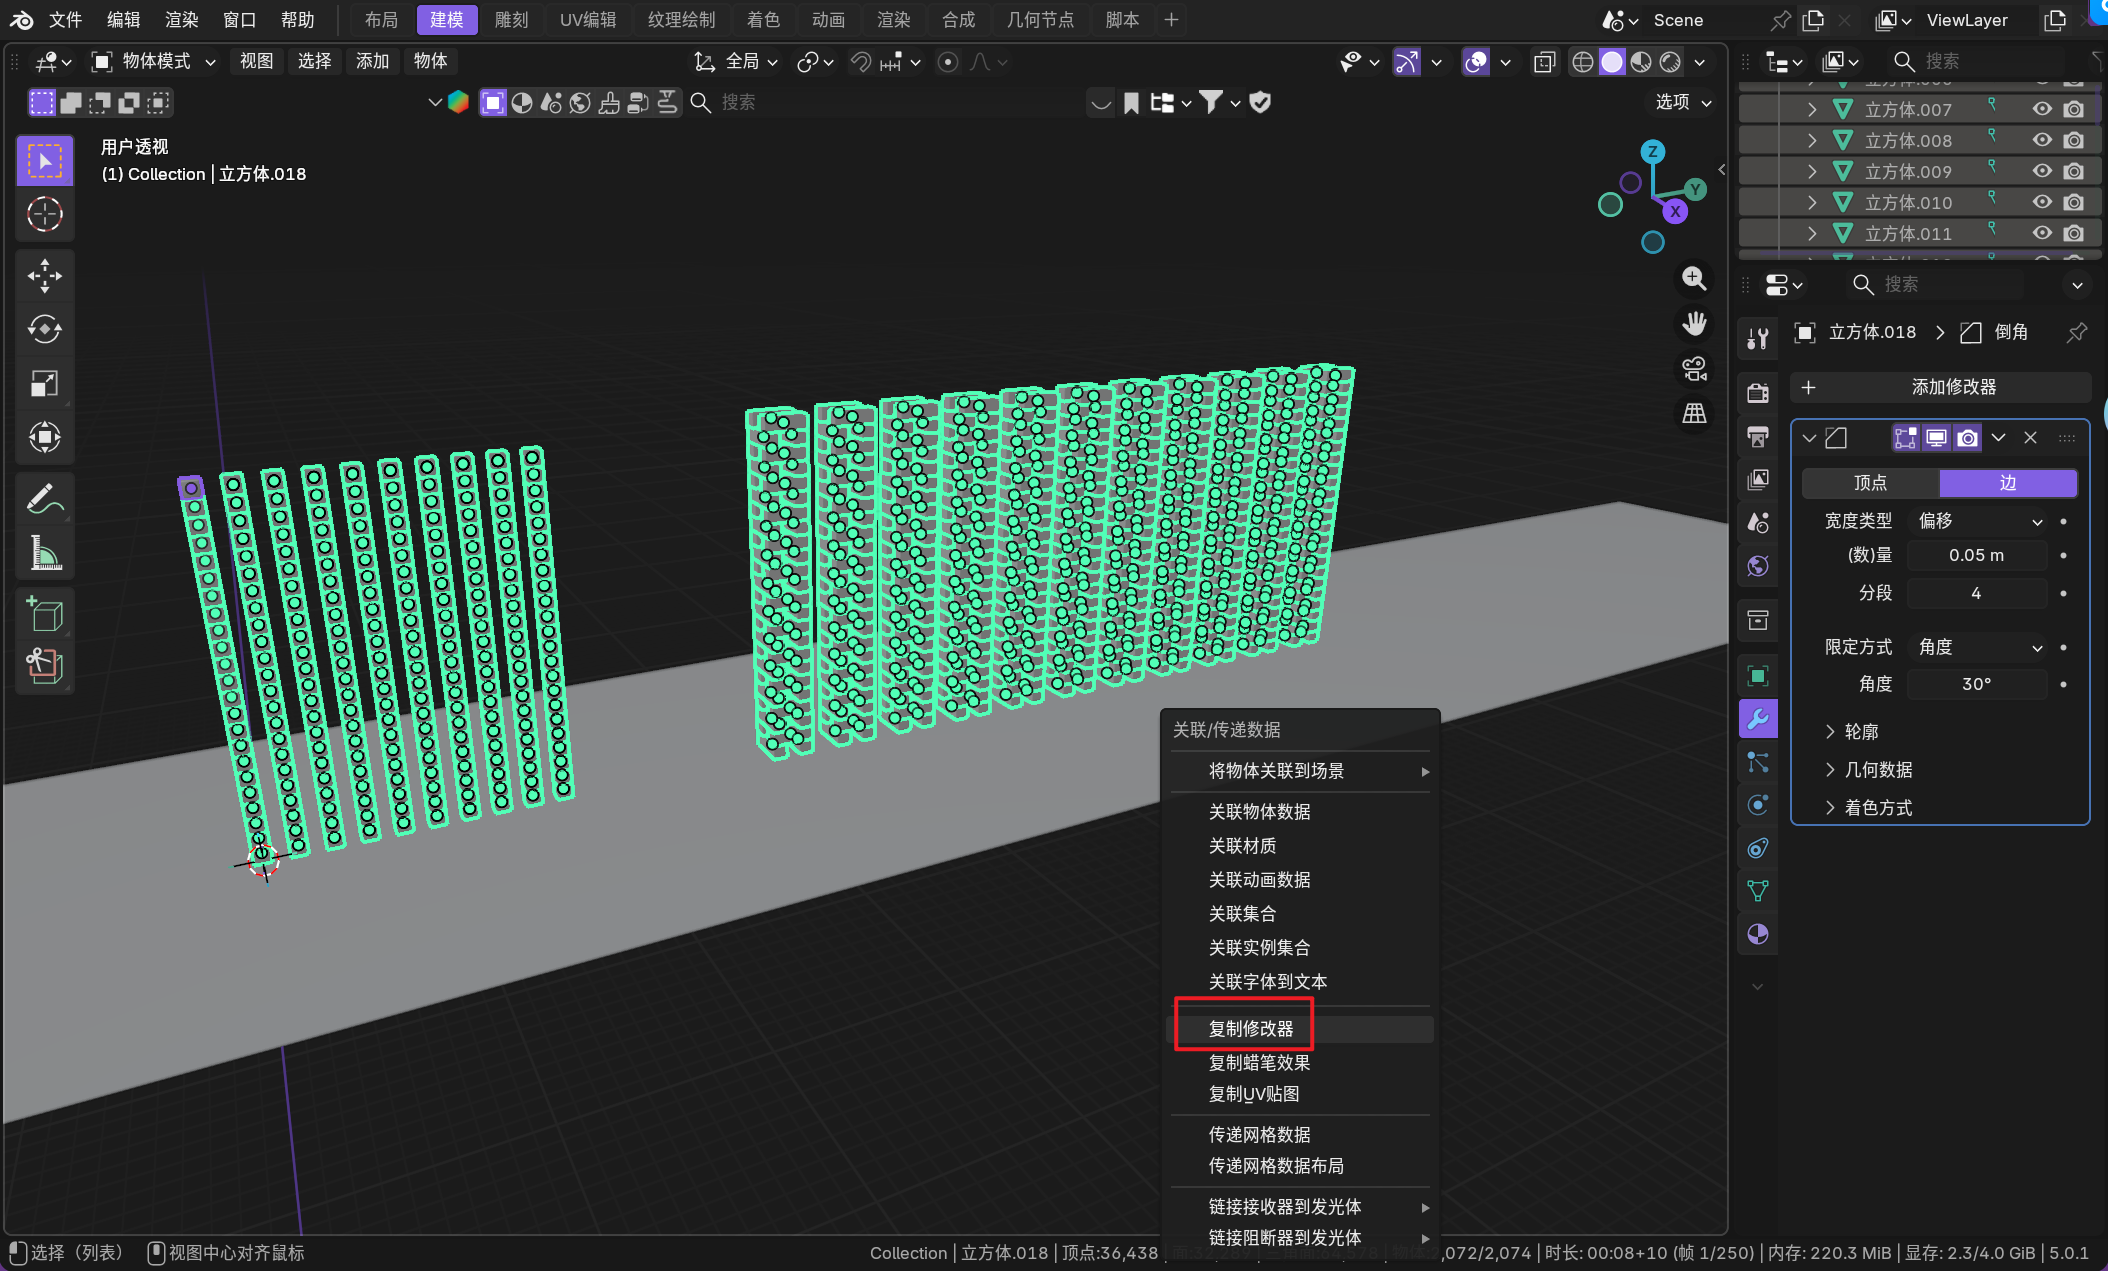The height and width of the screenshot is (1271, 2108).
Task: Select the Measure tool
Action: pyautogui.click(x=45, y=552)
